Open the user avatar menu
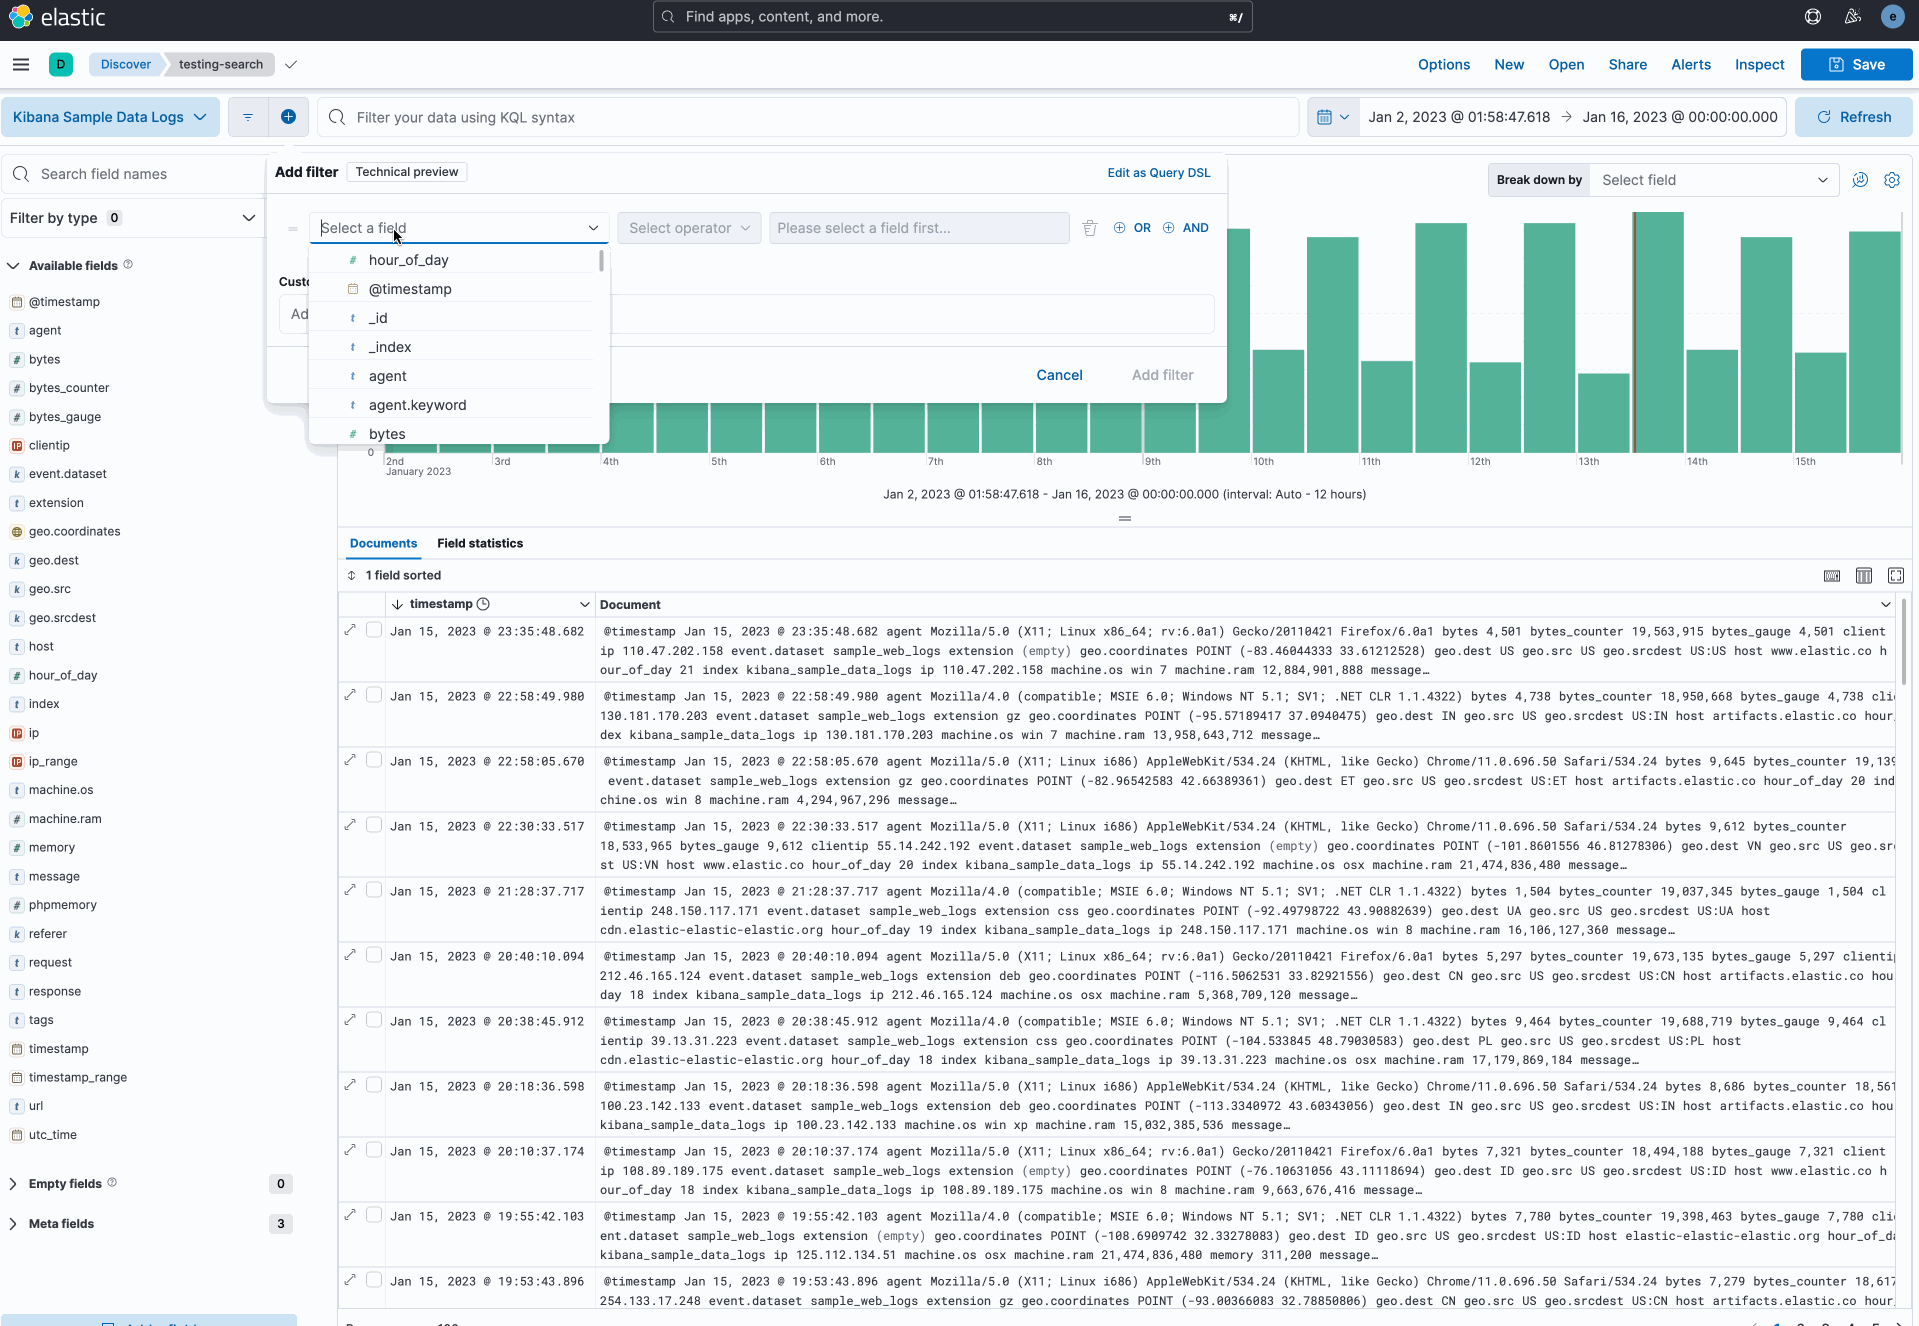Image resolution: width=1919 pixels, height=1326 pixels. coord(1891,17)
